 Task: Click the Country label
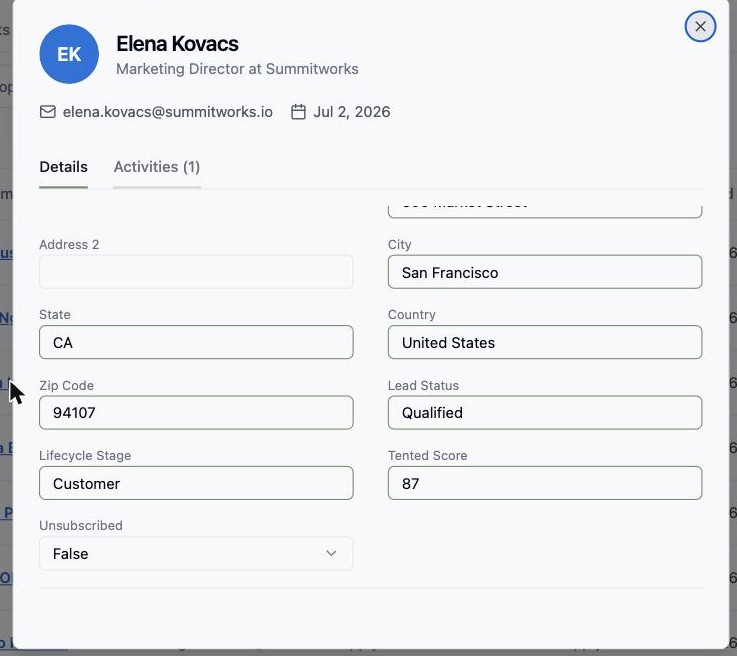[x=411, y=314]
